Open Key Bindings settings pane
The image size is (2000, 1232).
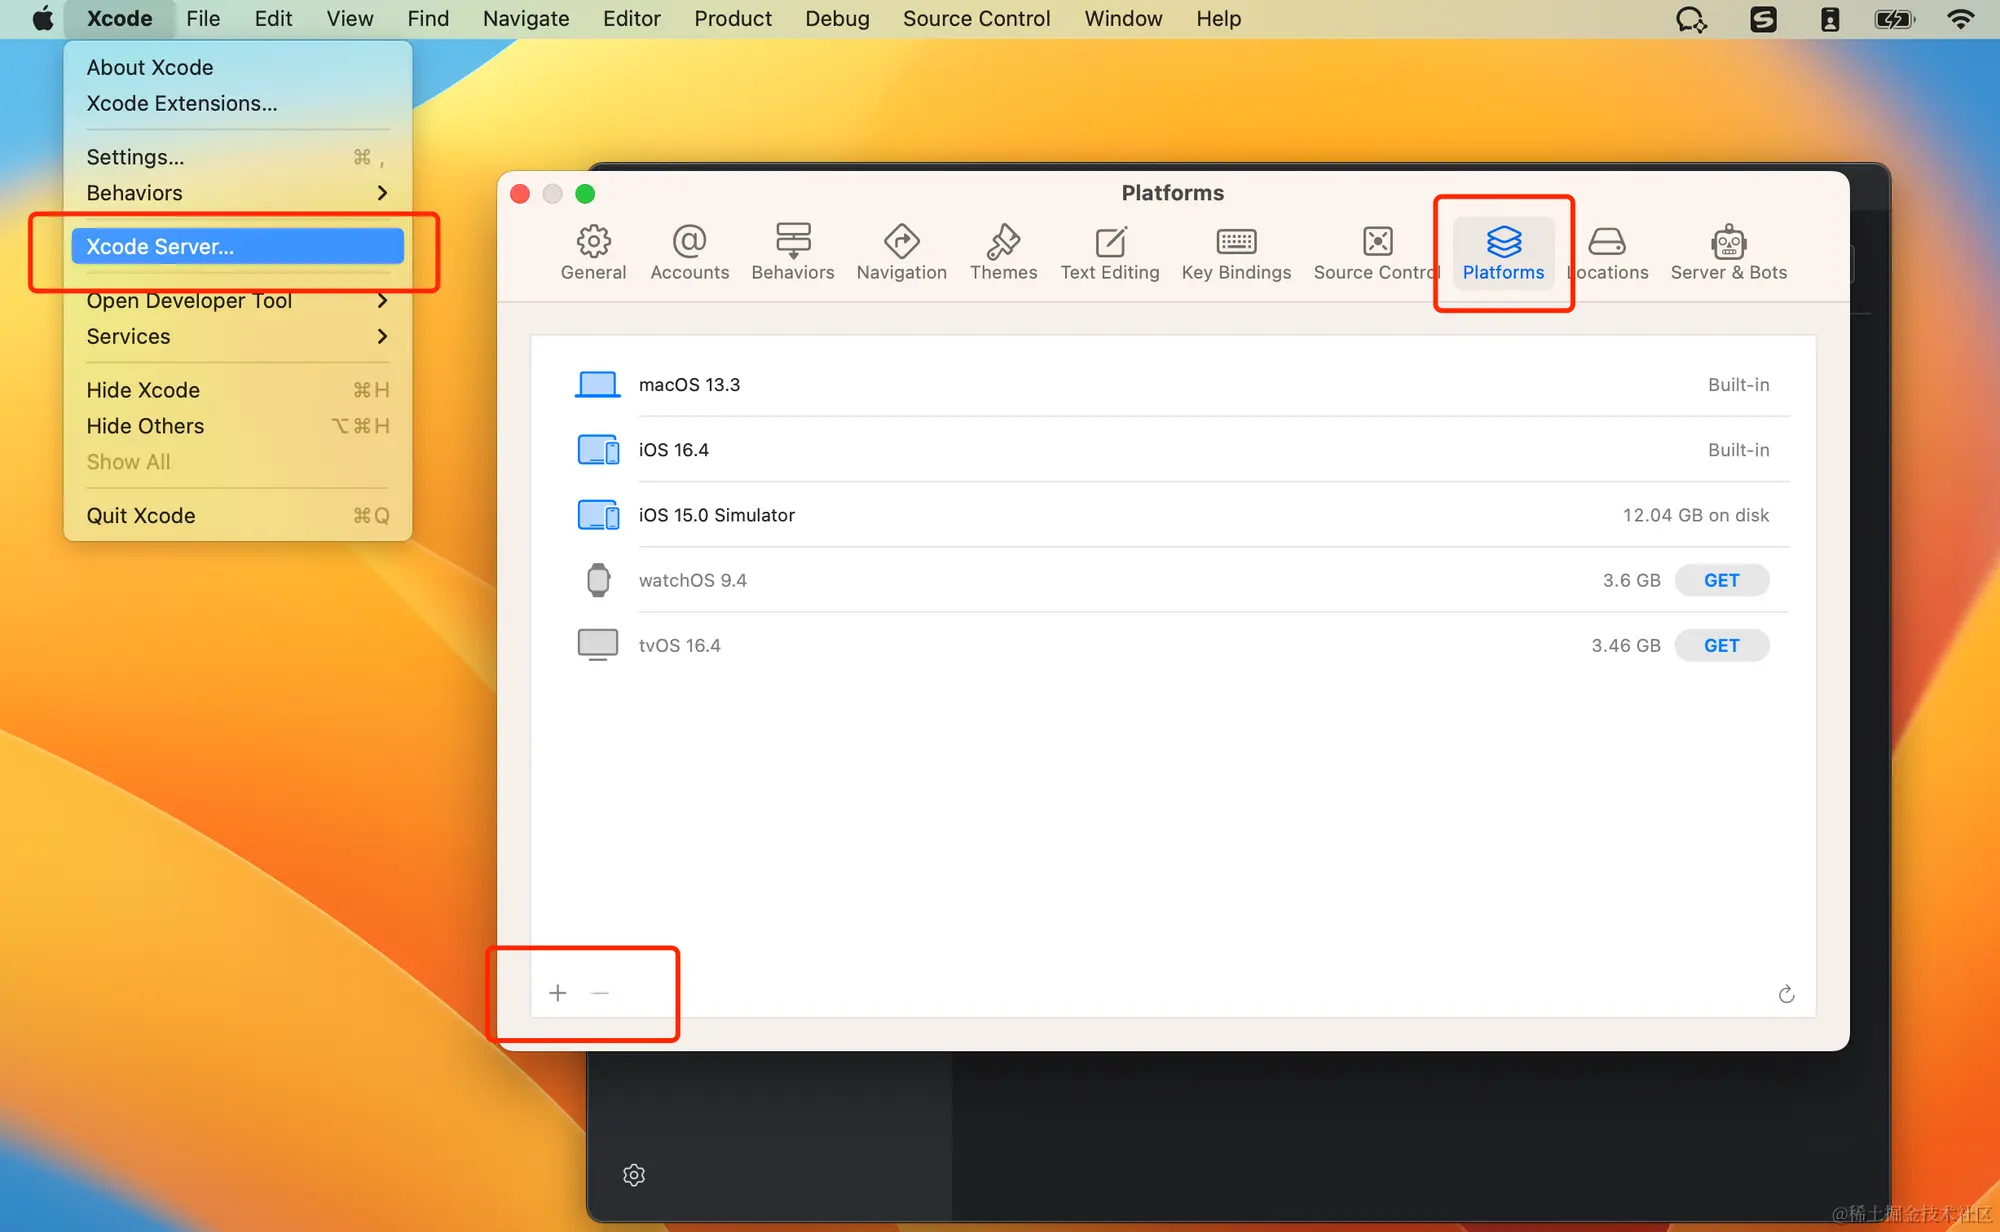pyautogui.click(x=1236, y=251)
